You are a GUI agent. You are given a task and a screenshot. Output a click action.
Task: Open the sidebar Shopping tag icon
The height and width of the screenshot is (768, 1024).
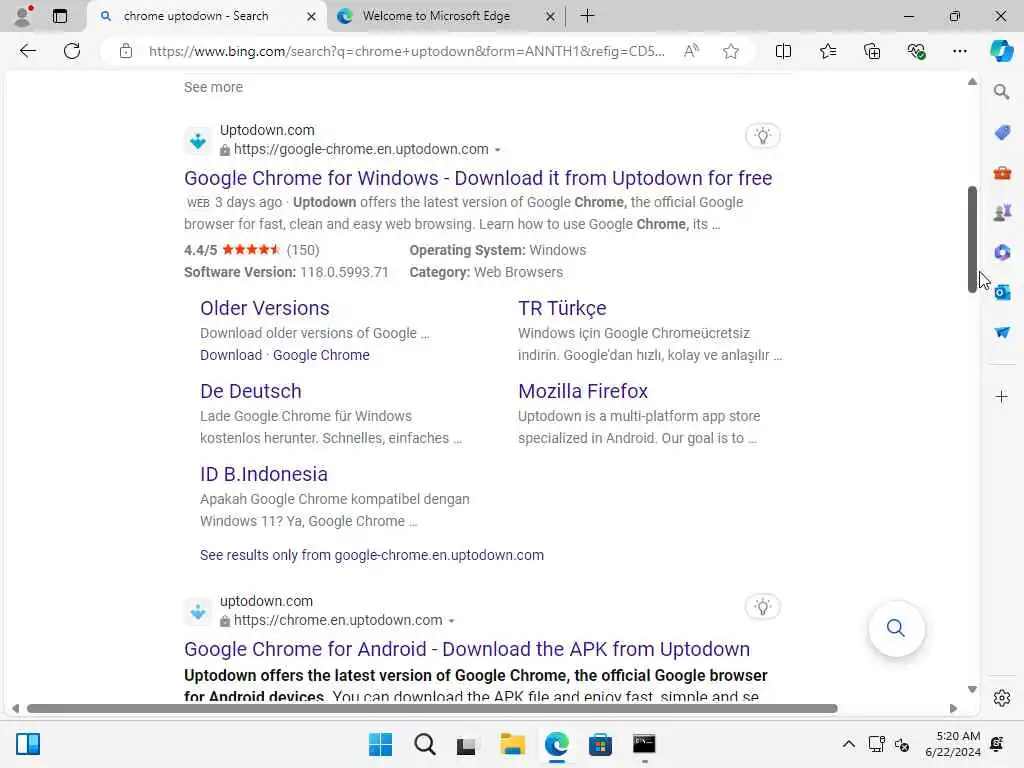(1002, 133)
